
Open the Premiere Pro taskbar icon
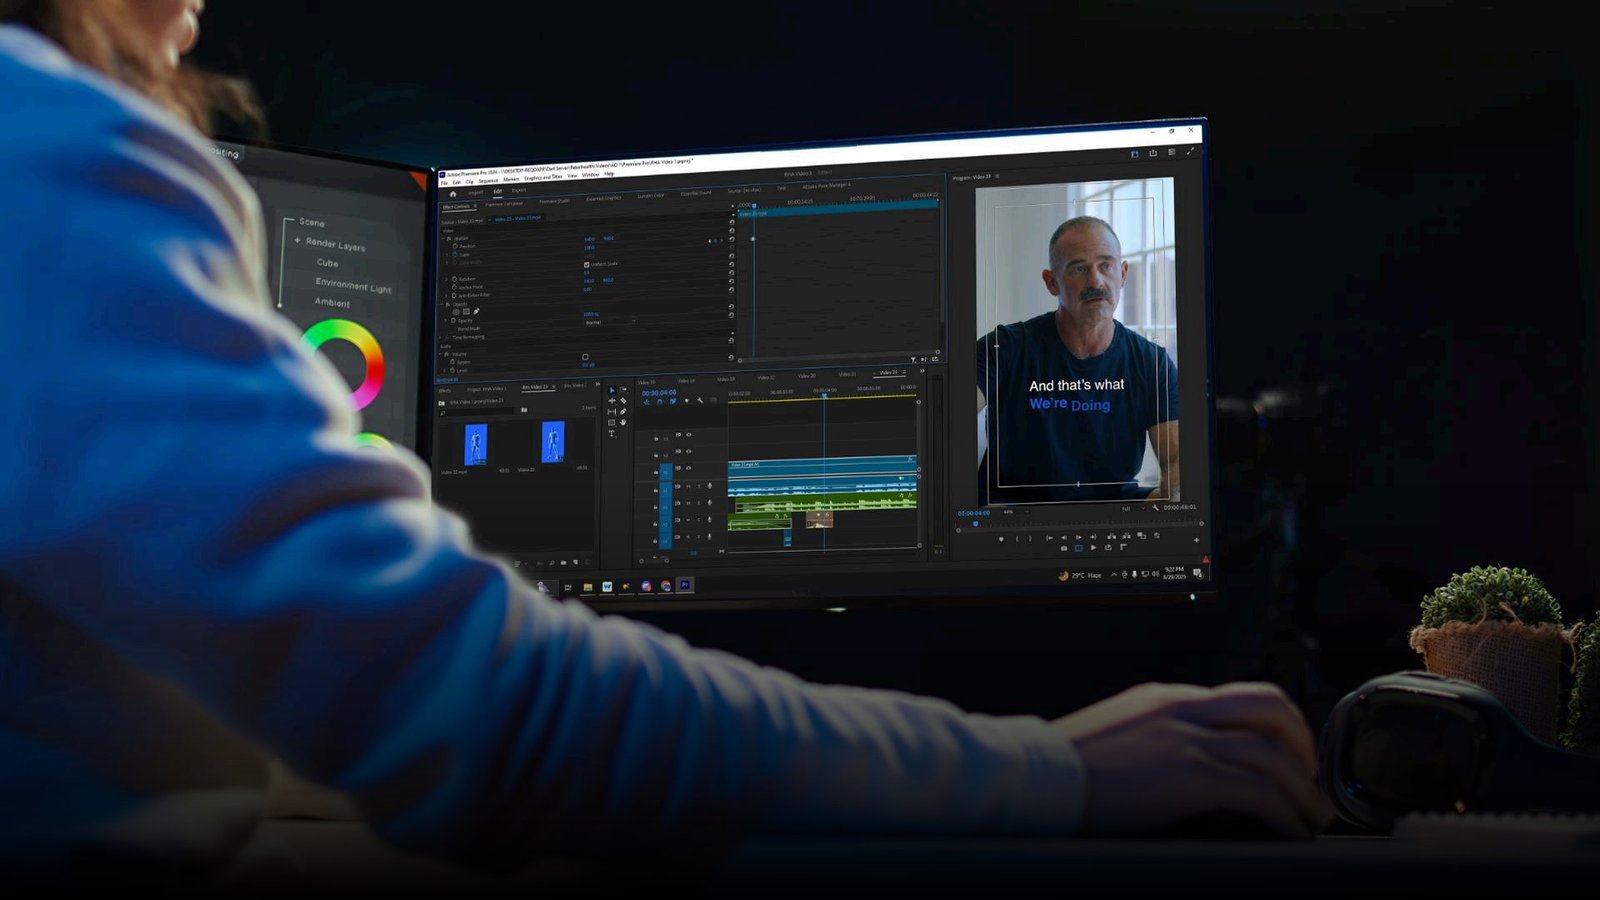pos(685,585)
